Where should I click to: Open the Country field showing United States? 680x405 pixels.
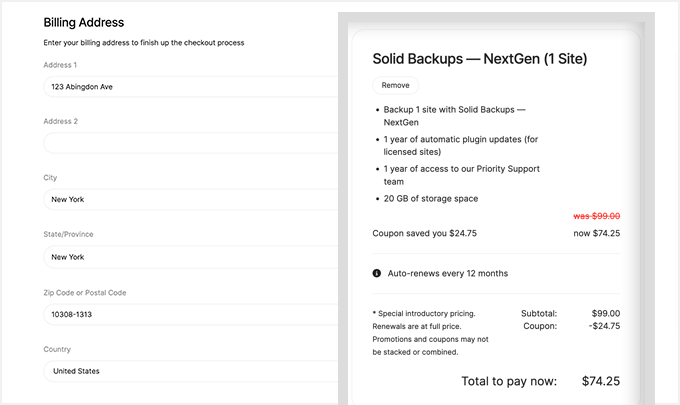tap(190, 371)
